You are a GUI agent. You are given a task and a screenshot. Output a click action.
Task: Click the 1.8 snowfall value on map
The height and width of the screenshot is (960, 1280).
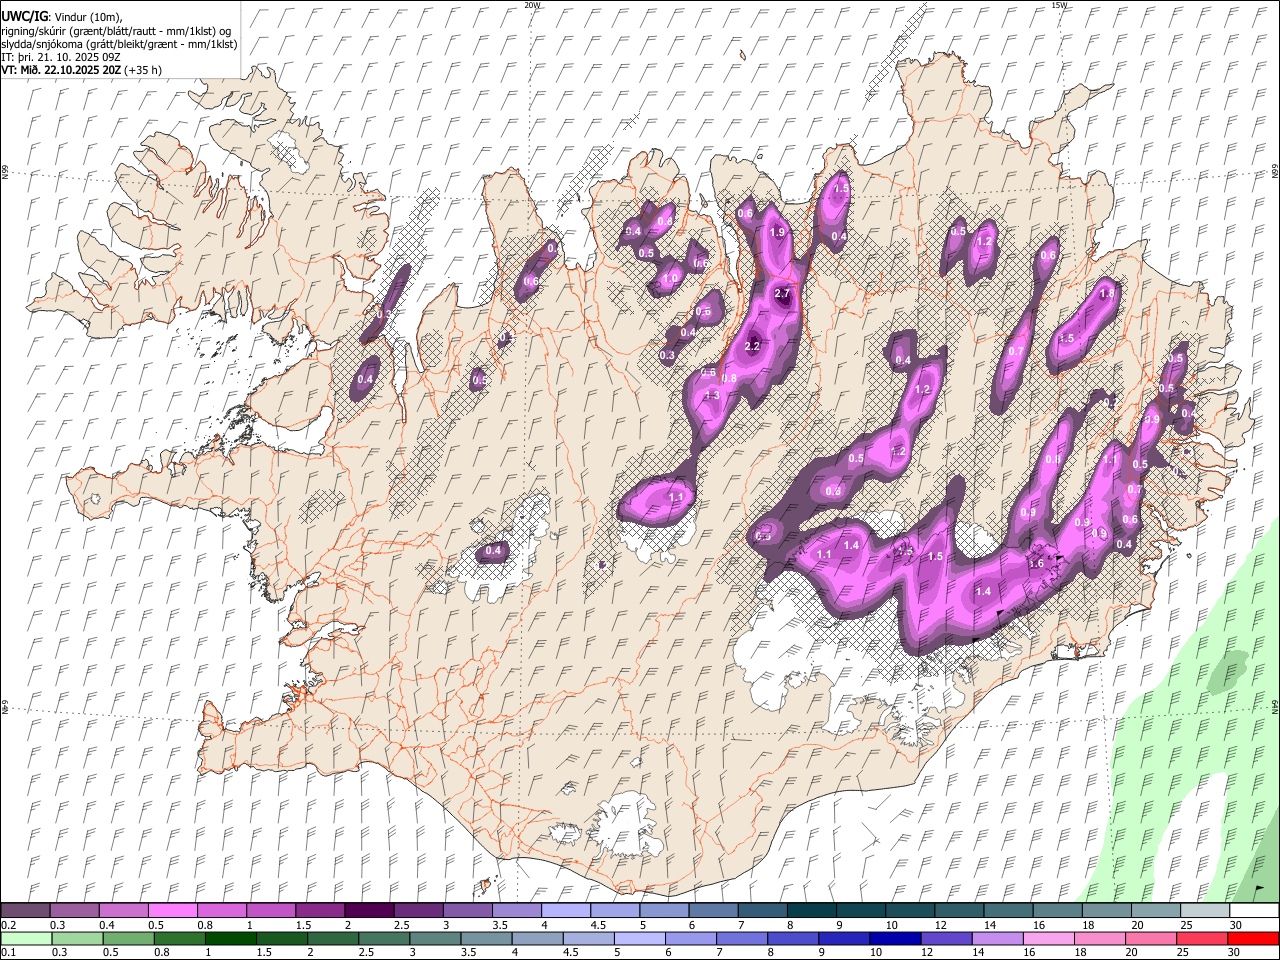click(1106, 294)
